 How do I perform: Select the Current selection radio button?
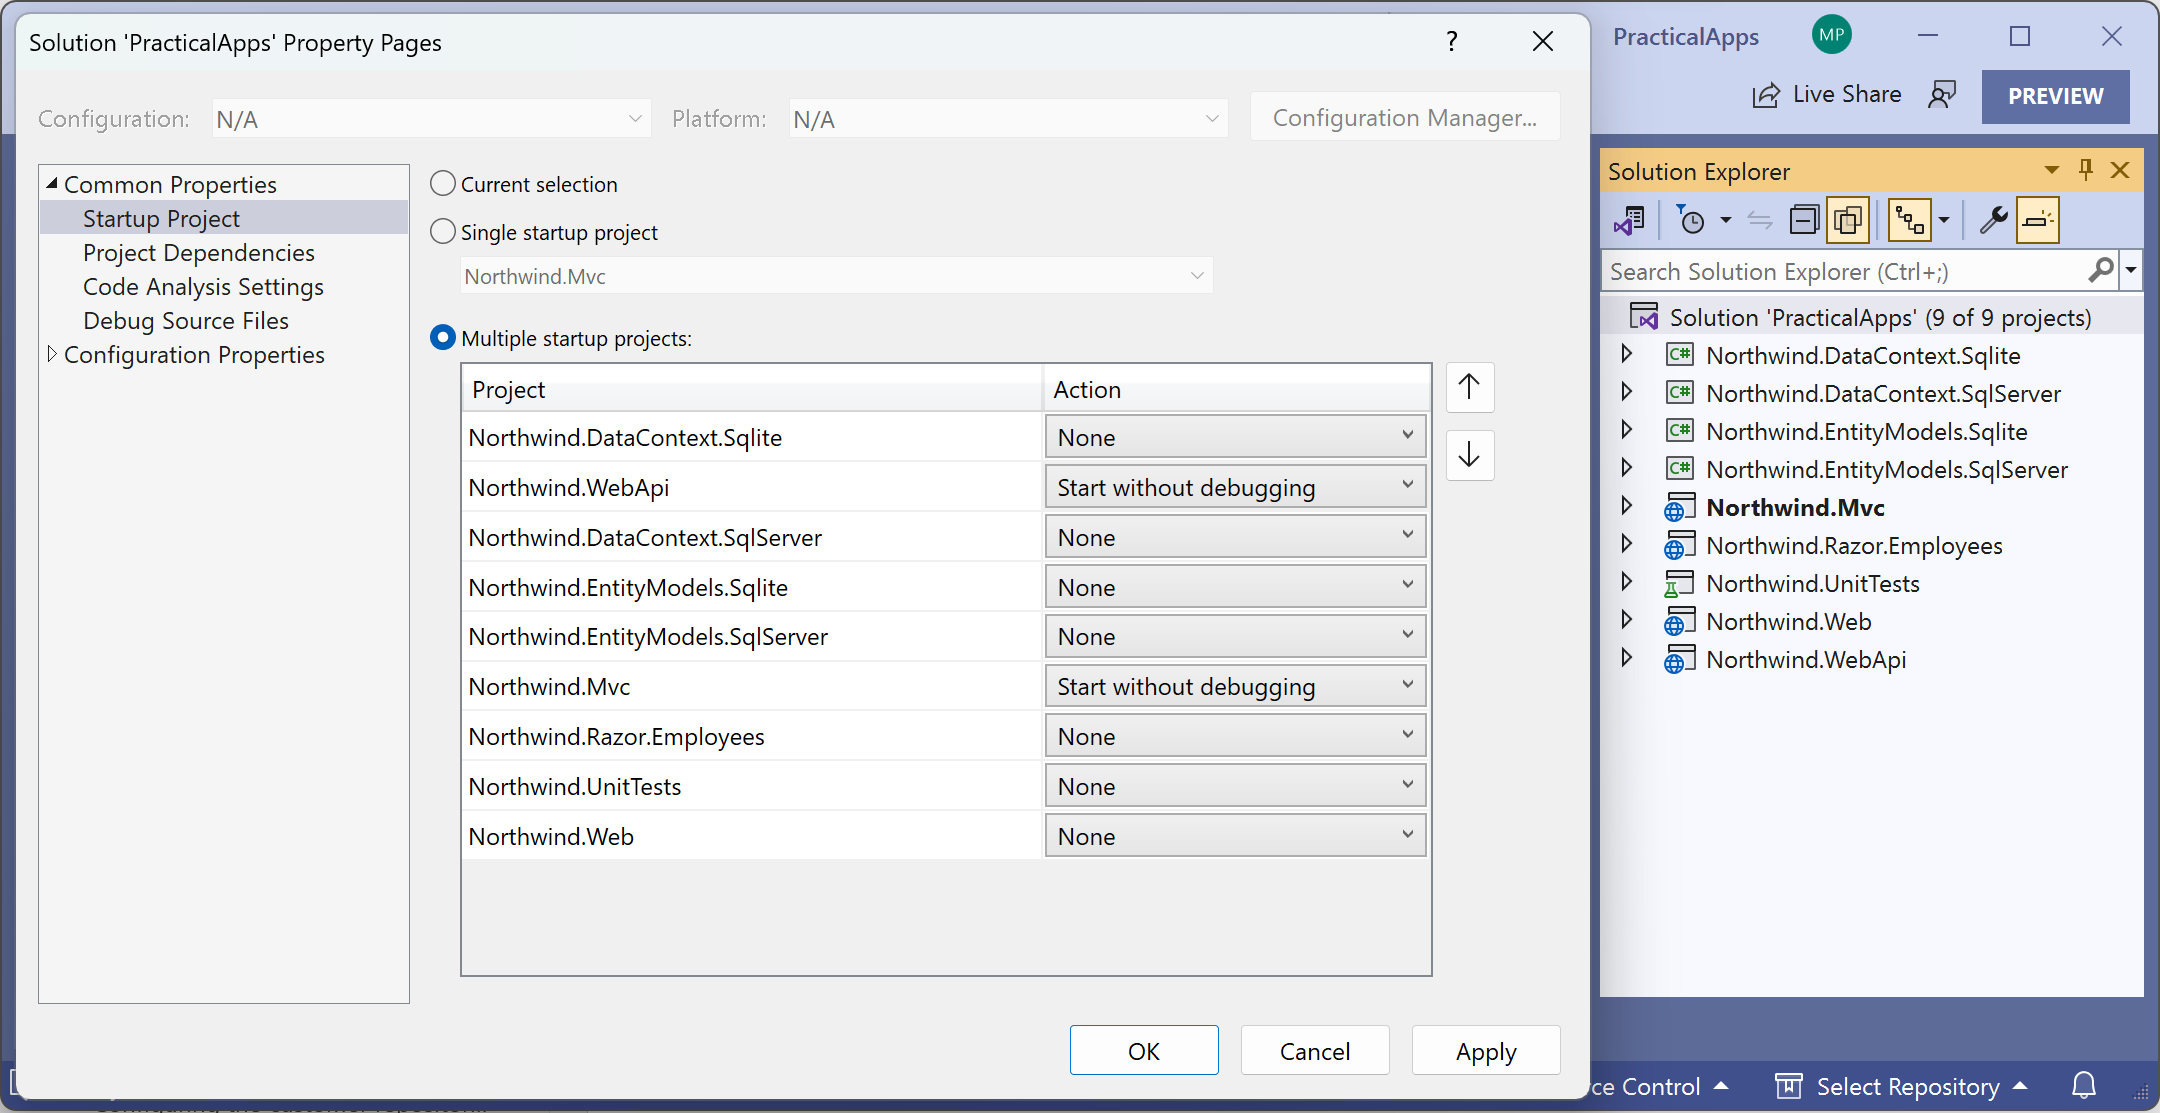tap(443, 183)
